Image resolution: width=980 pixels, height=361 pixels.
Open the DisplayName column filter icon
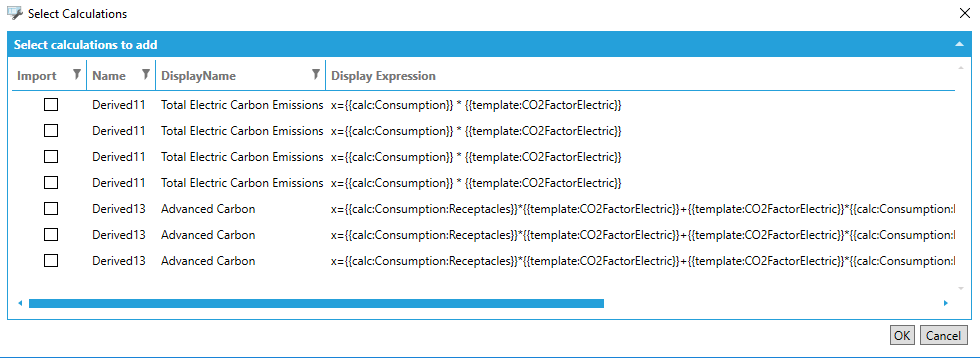point(316,75)
